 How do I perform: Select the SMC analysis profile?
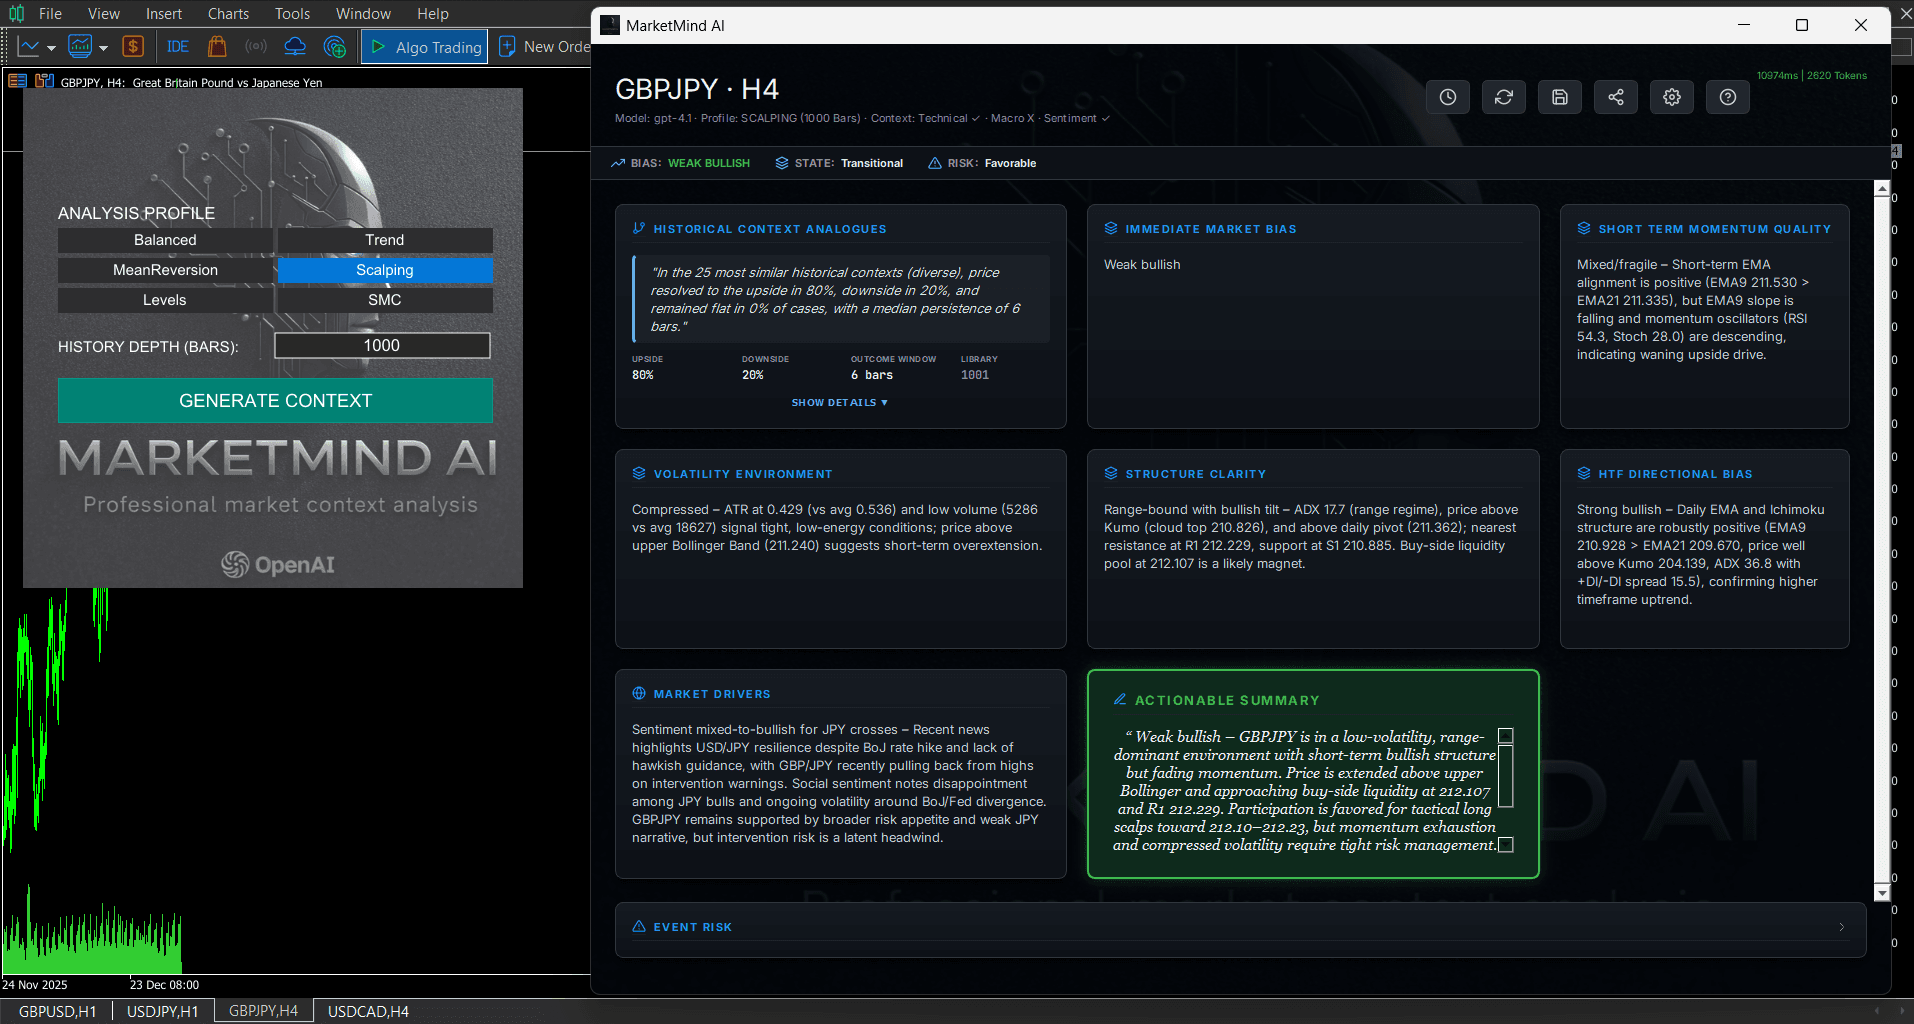point(385,300)
